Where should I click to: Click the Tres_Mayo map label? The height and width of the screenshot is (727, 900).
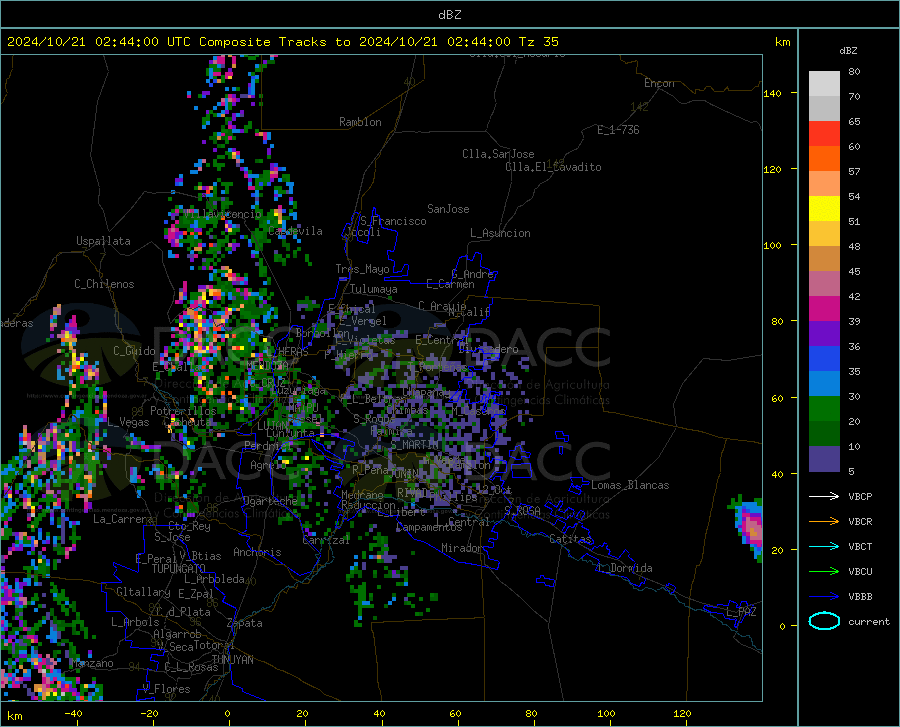click(x=362, y=269)
